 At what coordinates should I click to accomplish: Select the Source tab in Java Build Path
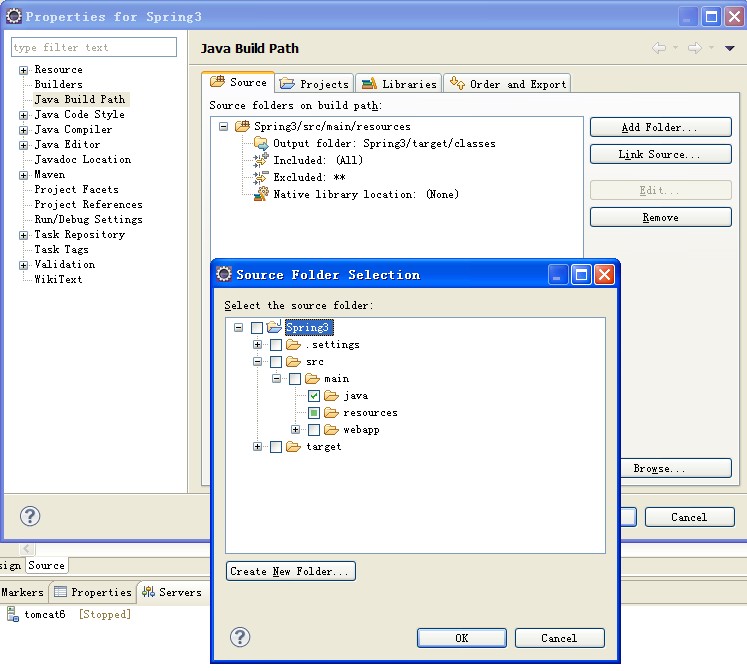coord(238,82)
